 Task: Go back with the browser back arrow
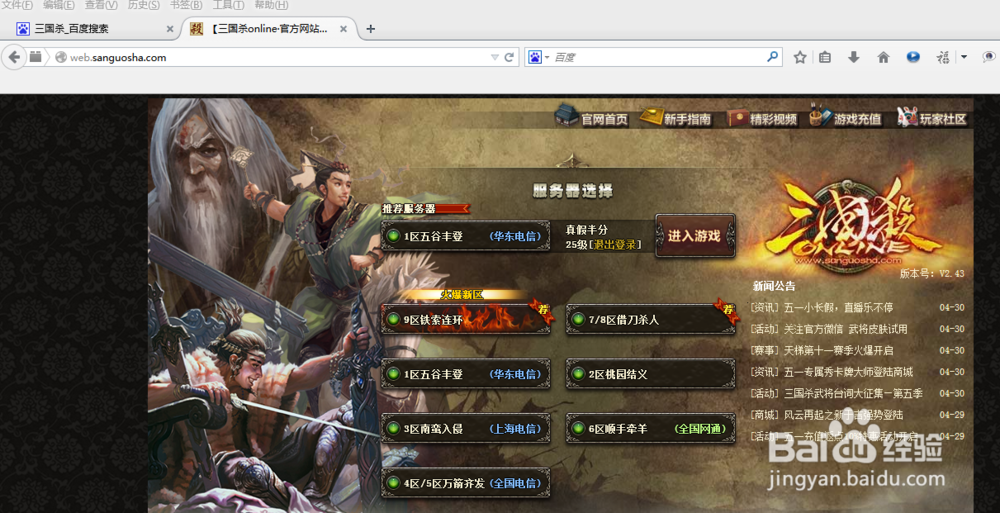click(x=14, y=57)
